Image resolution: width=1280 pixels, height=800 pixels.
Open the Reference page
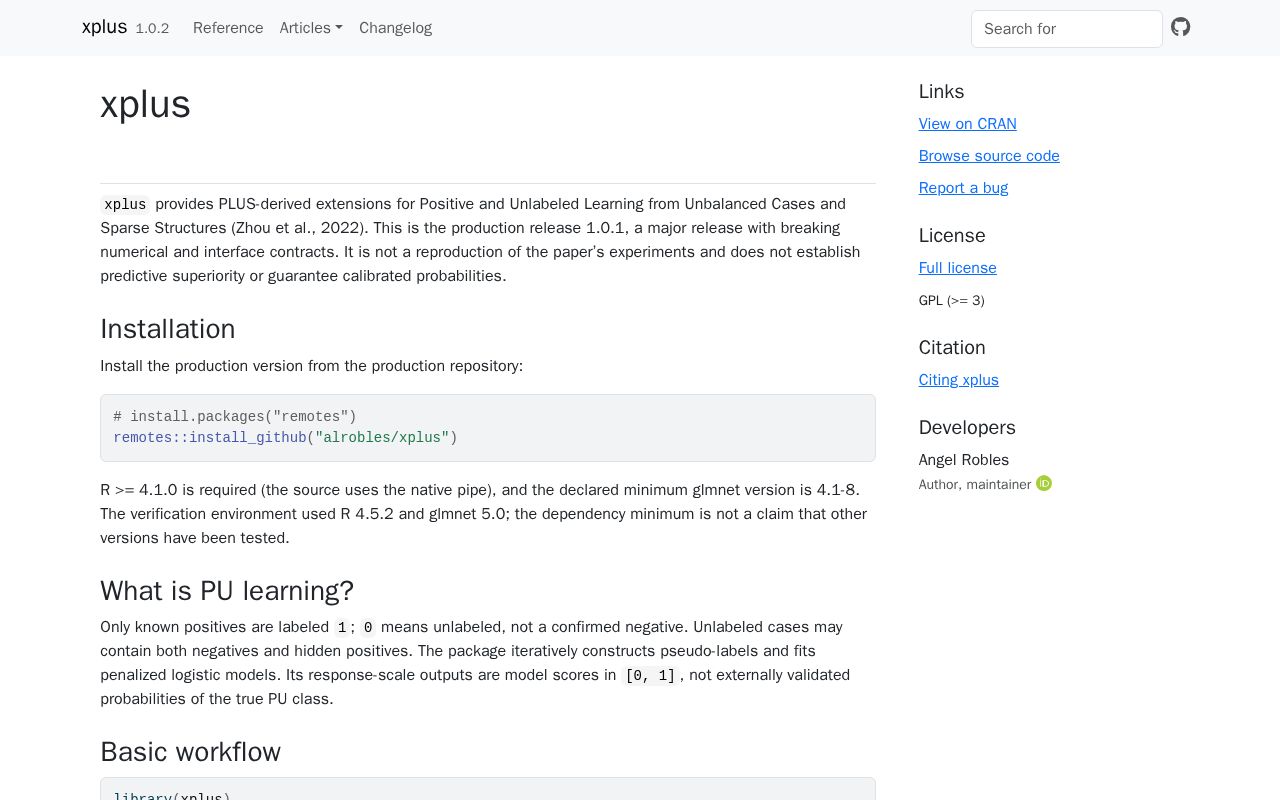pos(228,28)
